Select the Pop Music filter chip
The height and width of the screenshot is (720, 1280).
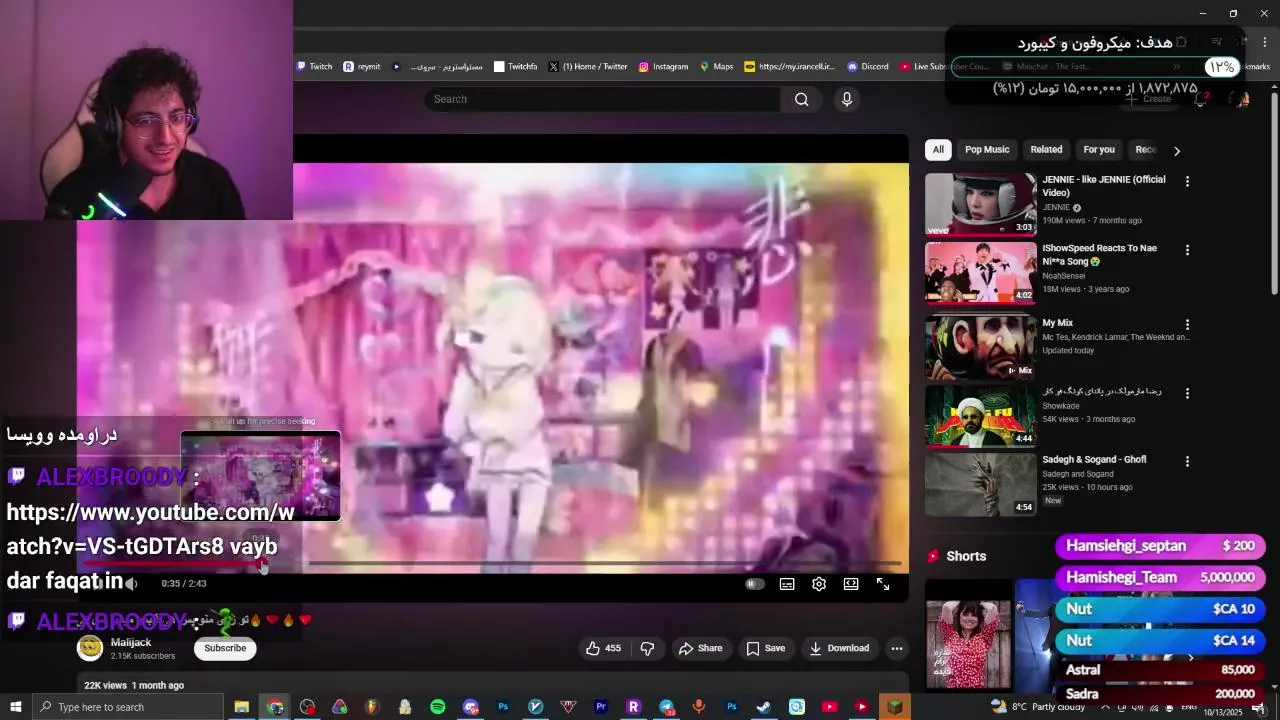click(x=987, y=149)
